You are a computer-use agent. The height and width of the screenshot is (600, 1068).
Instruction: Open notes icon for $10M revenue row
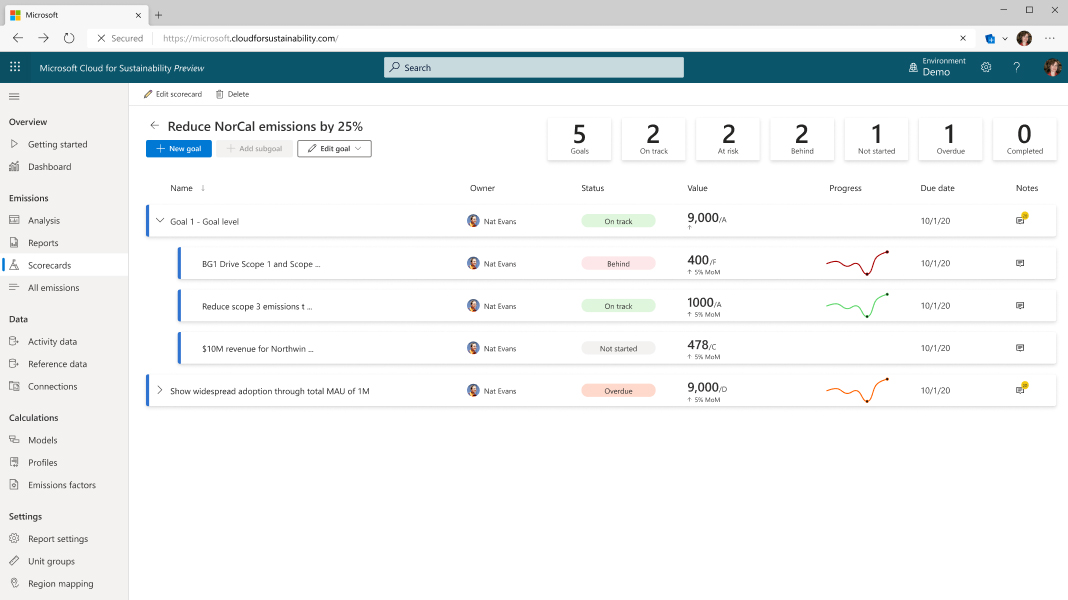pos(1020,348)
